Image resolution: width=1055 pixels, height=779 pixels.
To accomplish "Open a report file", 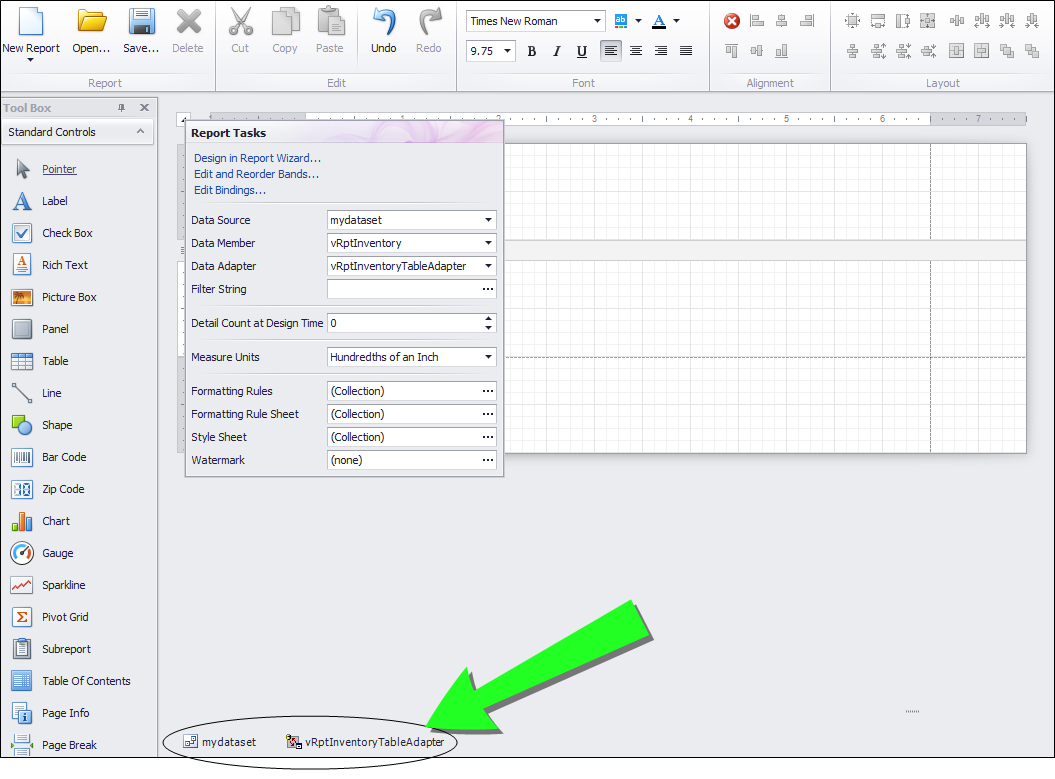I will pos(92,30).
